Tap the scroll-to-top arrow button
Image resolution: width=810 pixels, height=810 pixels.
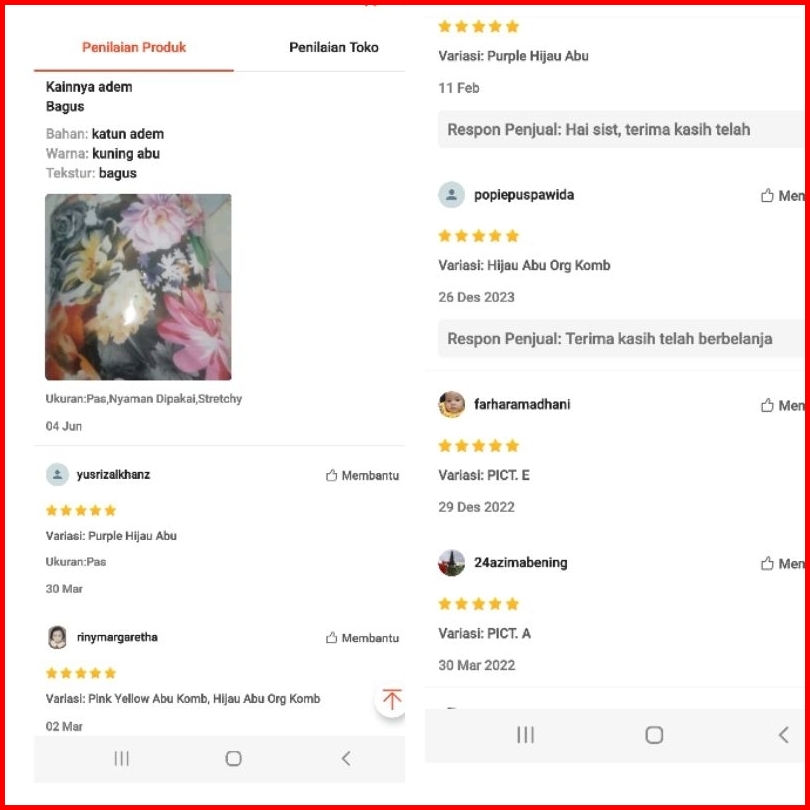[391, 699]
